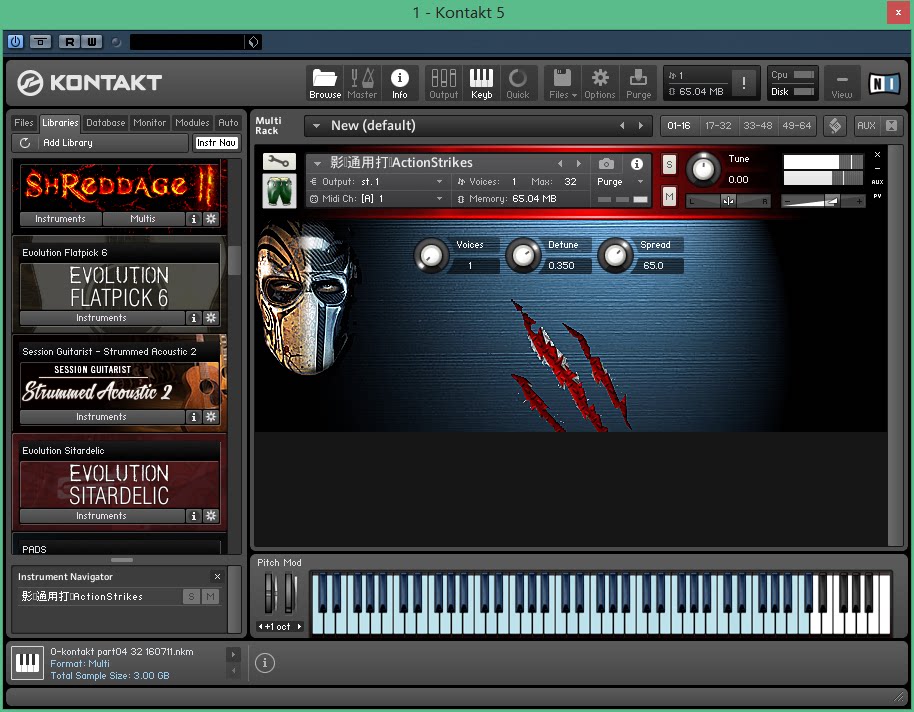Viewport: 914px width, 712px height.
Task: Open Shreddage II Multis
Action: [143, 219]
